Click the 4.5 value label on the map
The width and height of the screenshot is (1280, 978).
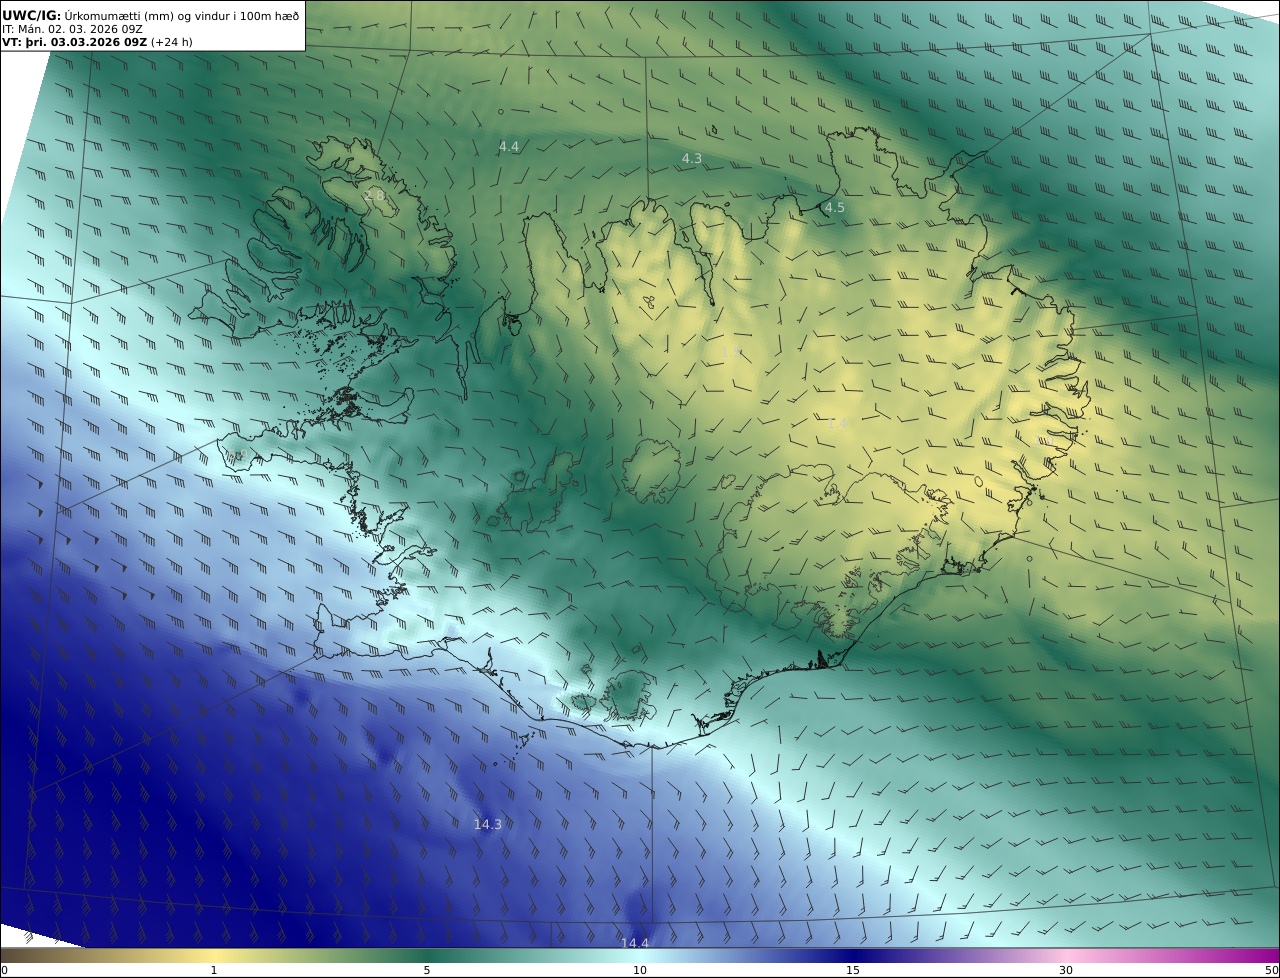835,208
